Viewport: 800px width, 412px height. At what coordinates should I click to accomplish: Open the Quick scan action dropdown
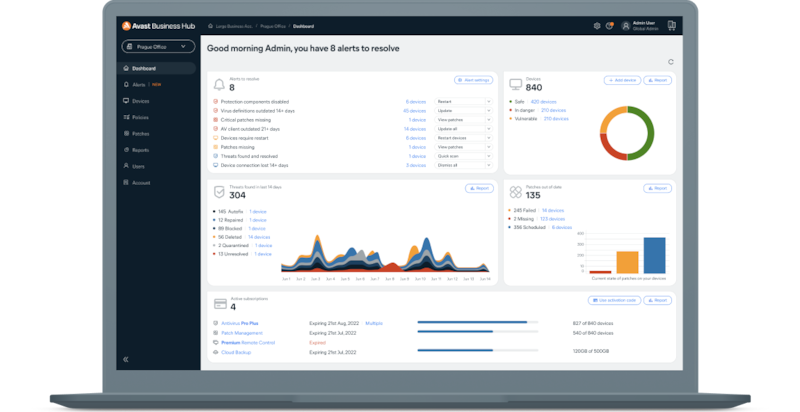pyautogui.click(x=489, y=156)
